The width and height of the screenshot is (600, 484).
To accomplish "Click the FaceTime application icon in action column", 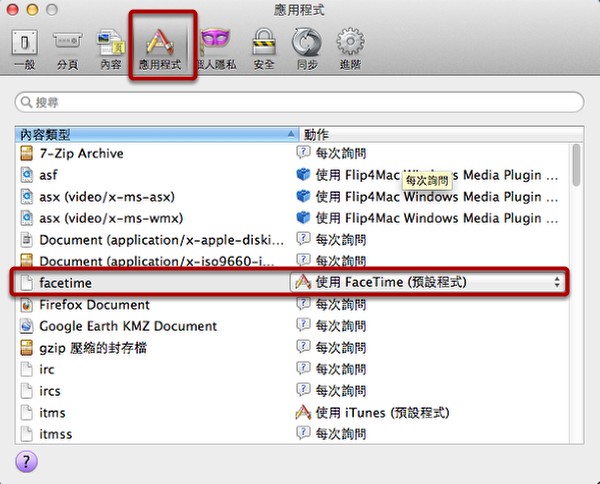I will tap(303, 282).
